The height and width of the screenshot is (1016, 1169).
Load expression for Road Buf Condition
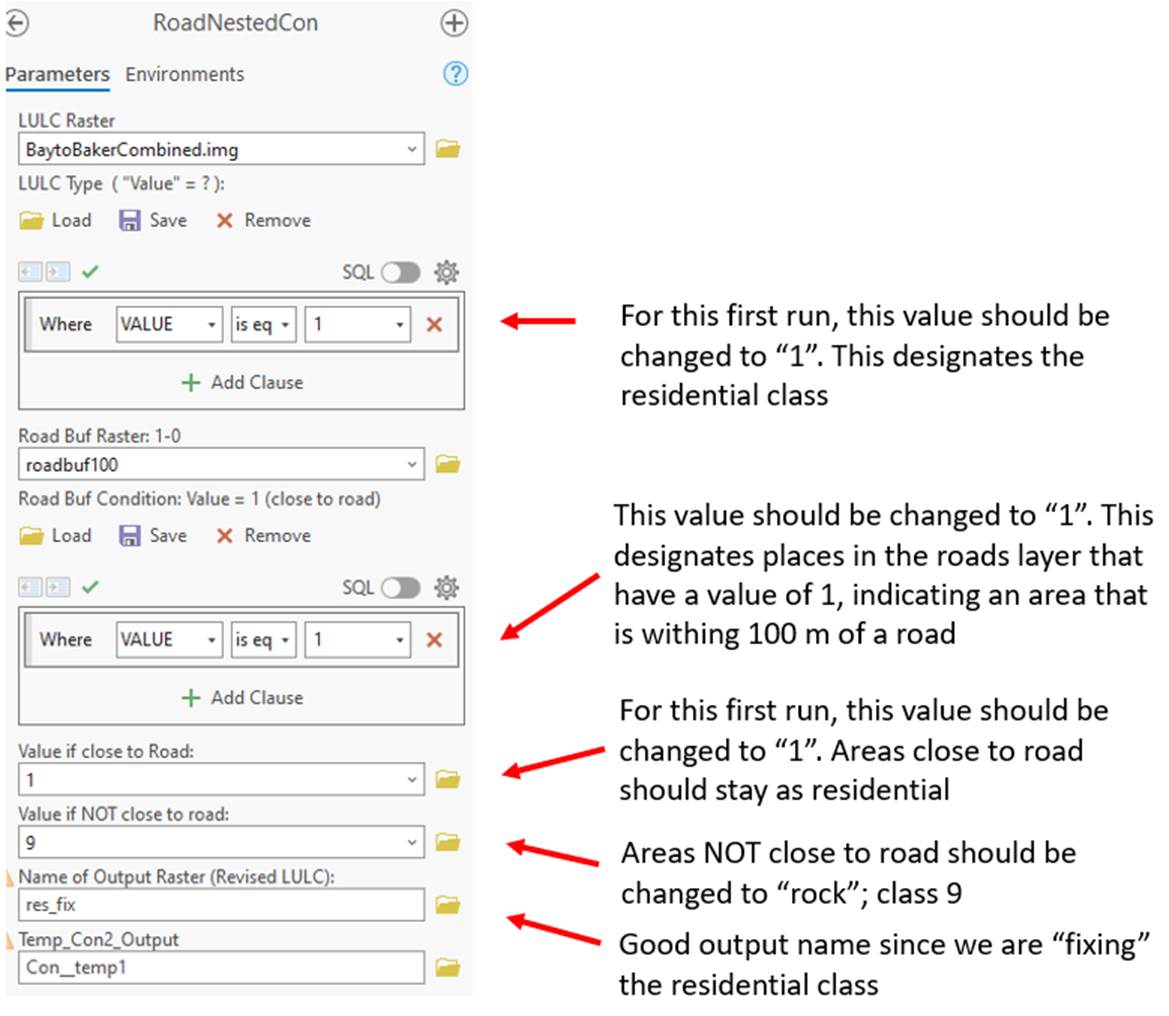click(x=55, y=536)
